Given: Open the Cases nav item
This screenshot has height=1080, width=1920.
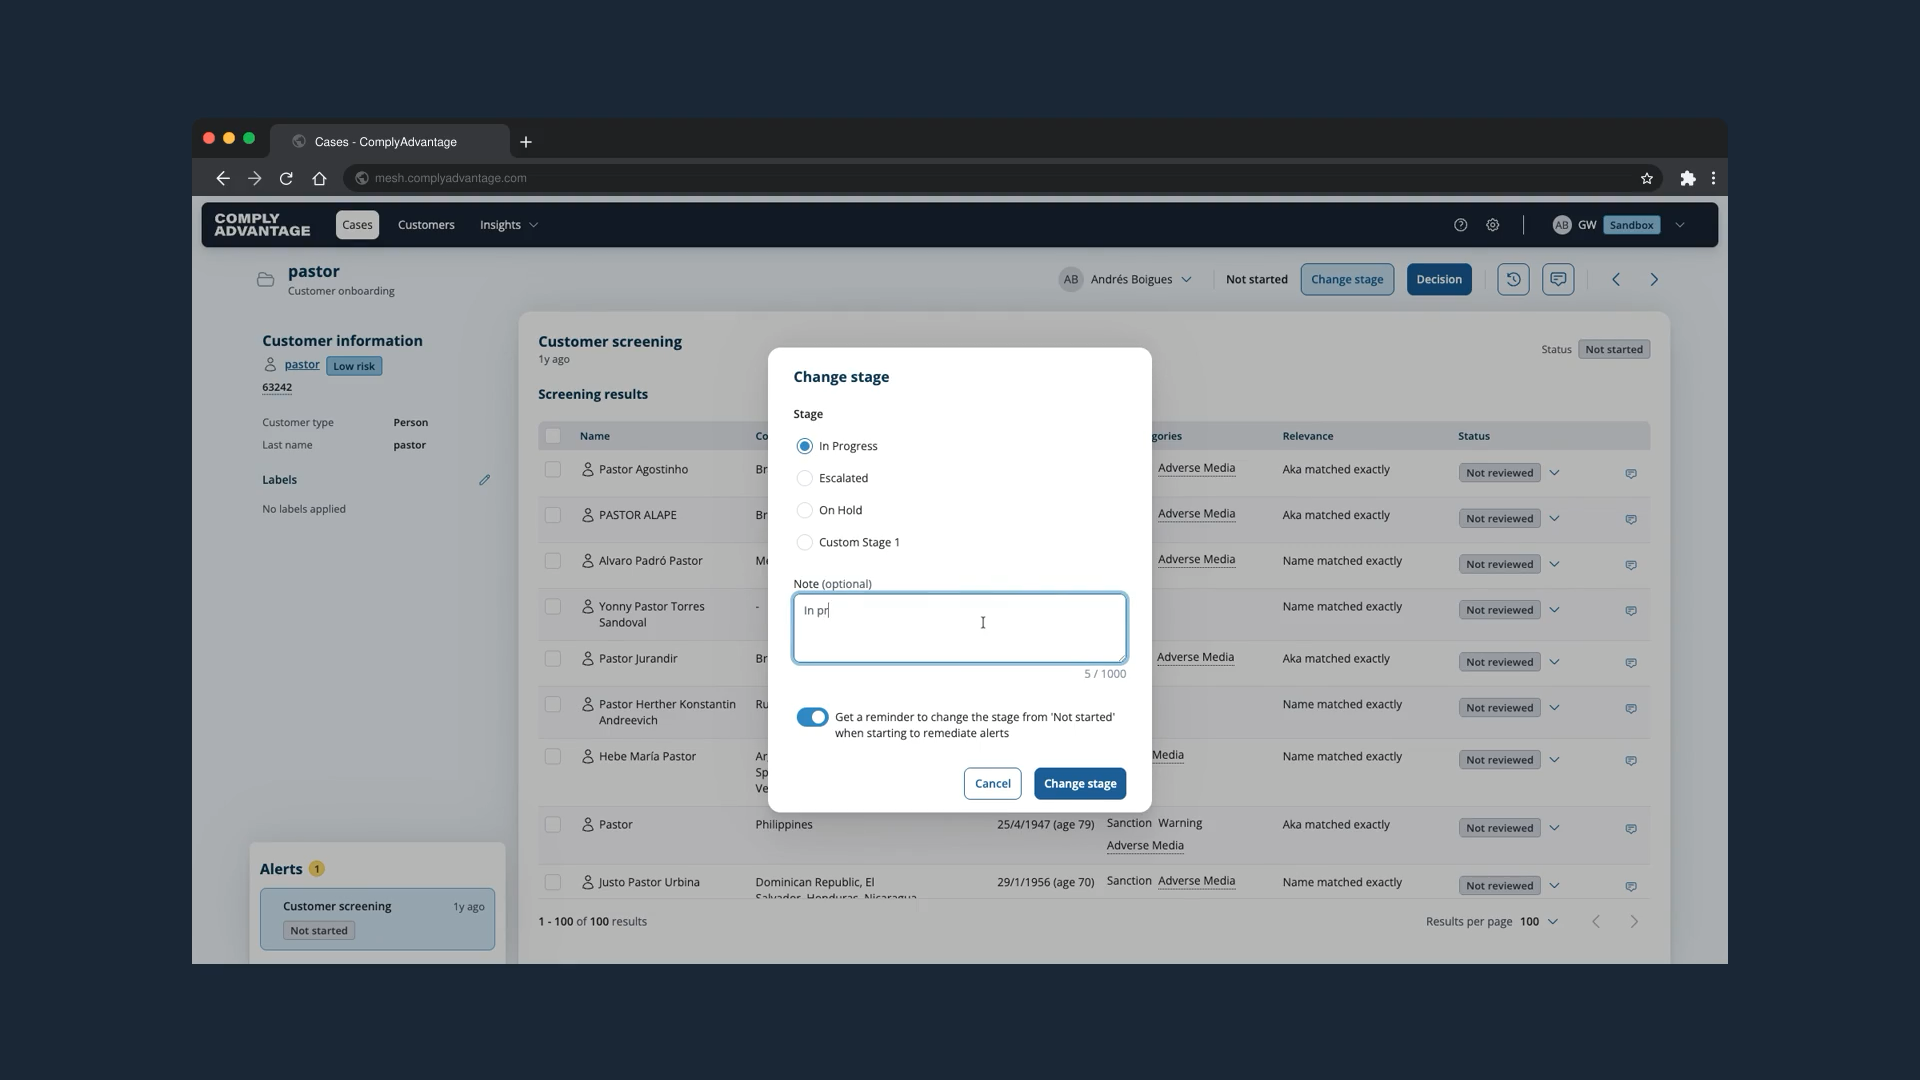Looking at the screenshot, I should 357,225.
